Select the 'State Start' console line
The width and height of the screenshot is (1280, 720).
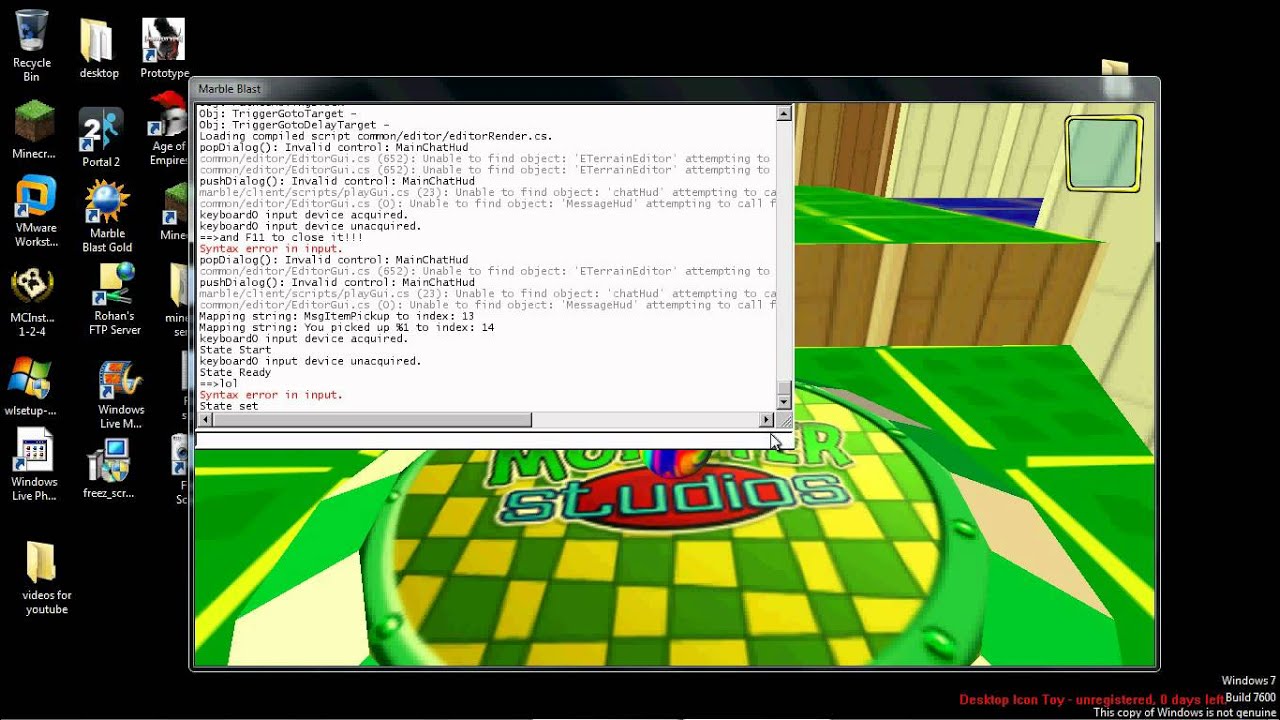(x=235, y=350)
